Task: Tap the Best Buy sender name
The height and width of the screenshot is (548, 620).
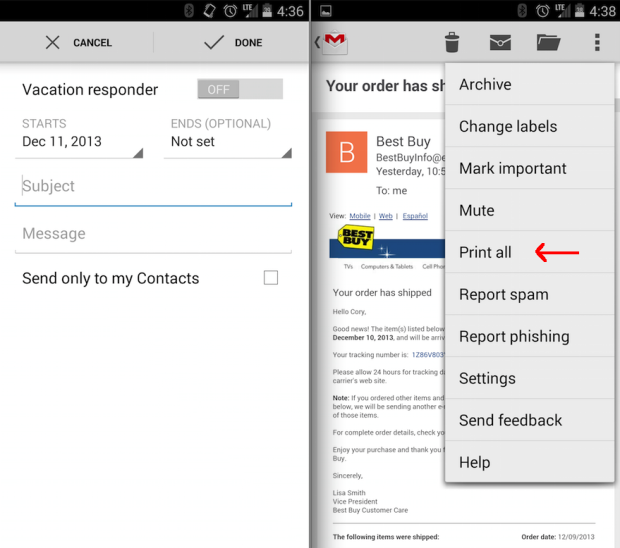Action: 403,141
